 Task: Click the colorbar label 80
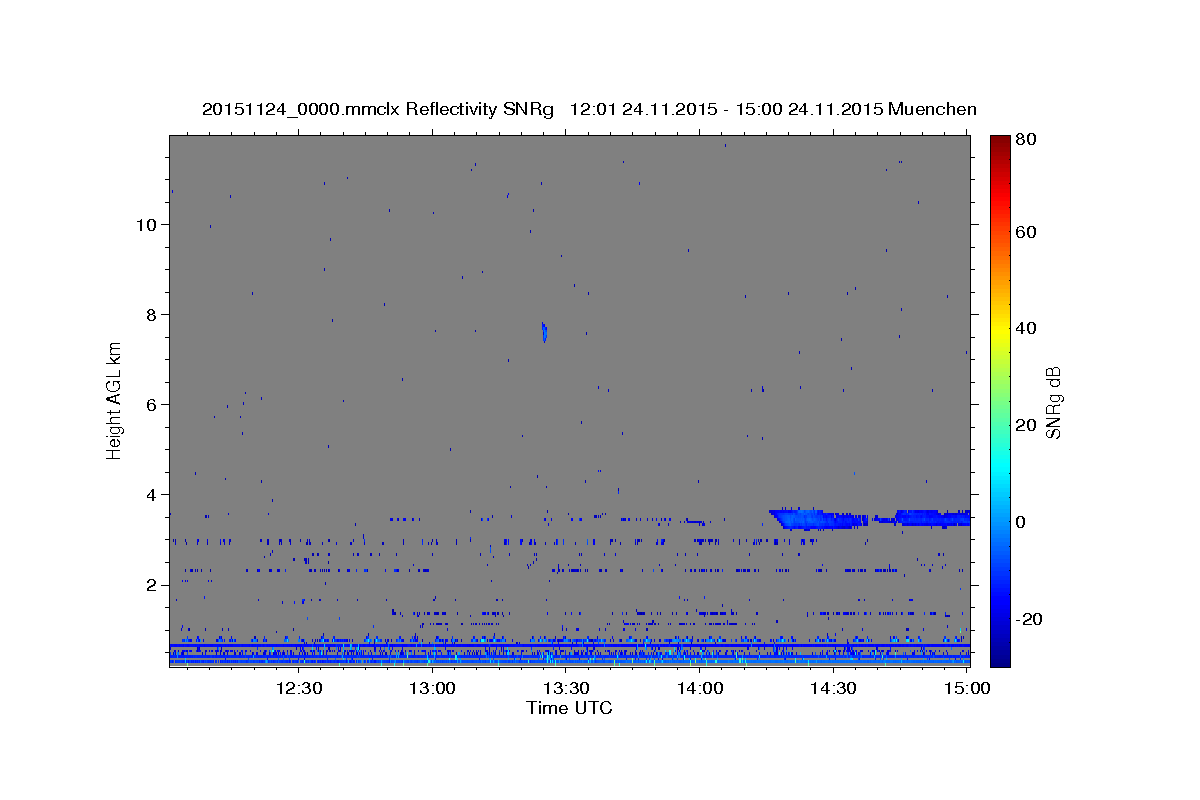(x=1027, y=140)
